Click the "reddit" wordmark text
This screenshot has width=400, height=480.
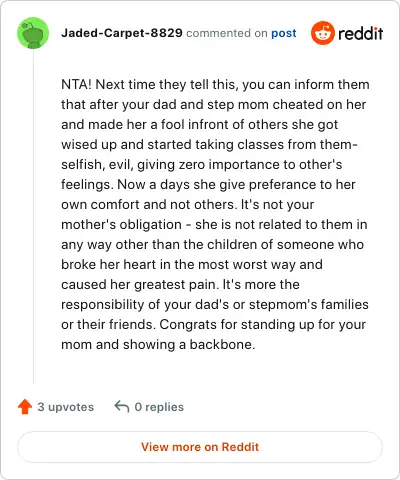[x=361, y=33]
